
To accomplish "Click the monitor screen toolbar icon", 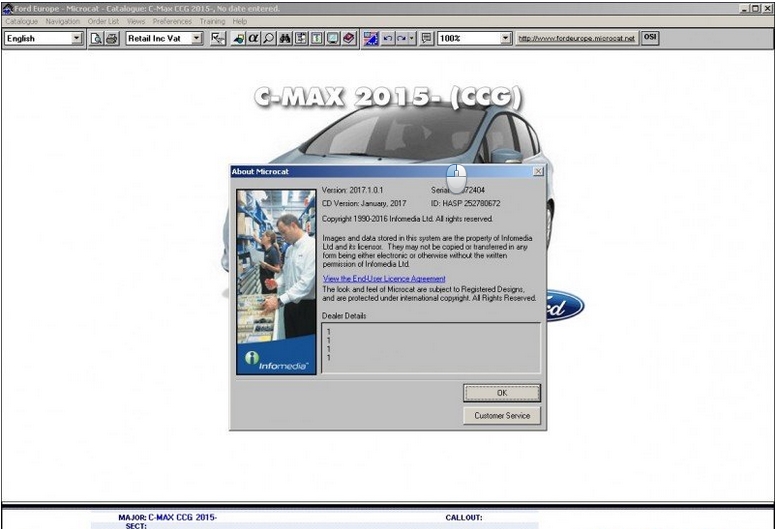I will (x=333, y=38).
